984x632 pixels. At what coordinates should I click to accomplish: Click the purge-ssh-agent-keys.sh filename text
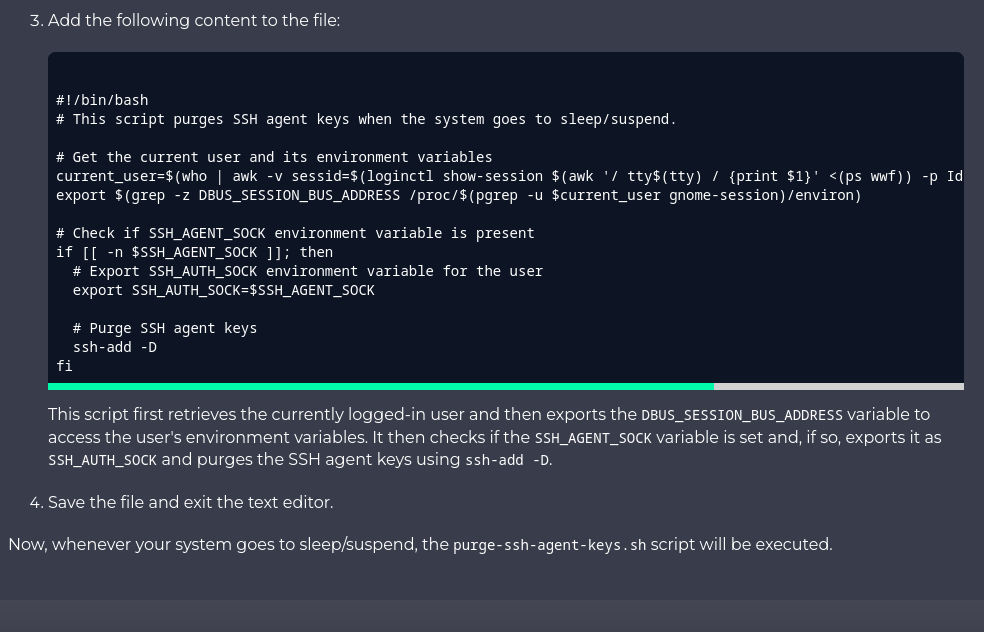[x=549, y=546]
